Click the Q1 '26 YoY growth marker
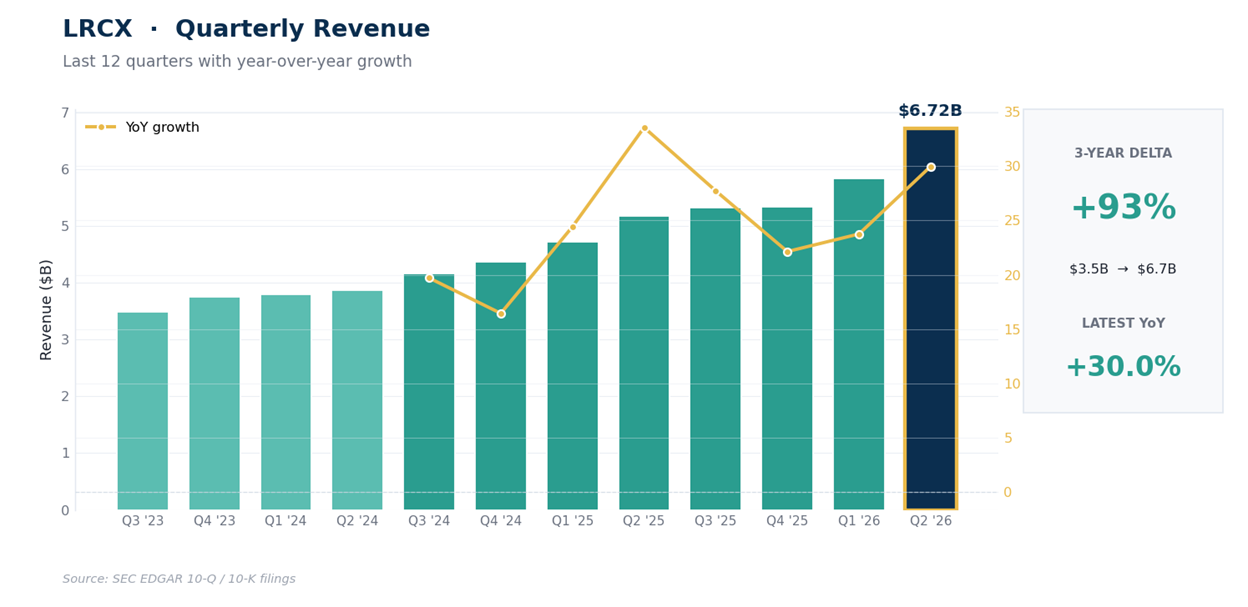Screen dimensions: 1248x607 click(x=859, y=234)
